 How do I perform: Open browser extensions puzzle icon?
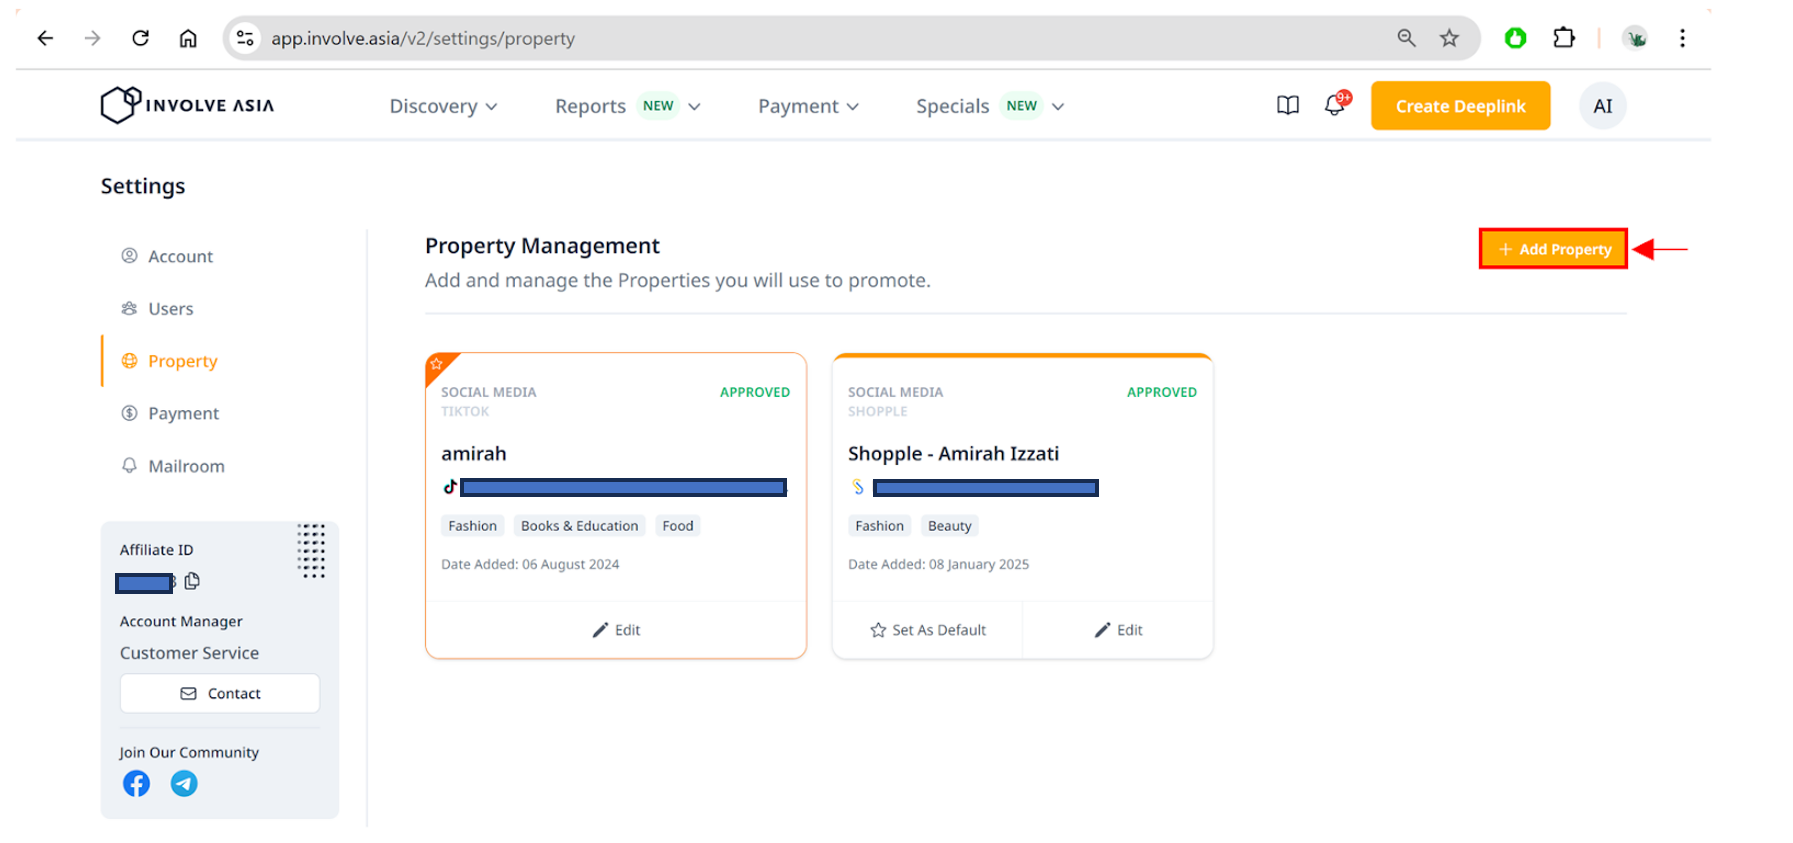(x=1563, y=38)
